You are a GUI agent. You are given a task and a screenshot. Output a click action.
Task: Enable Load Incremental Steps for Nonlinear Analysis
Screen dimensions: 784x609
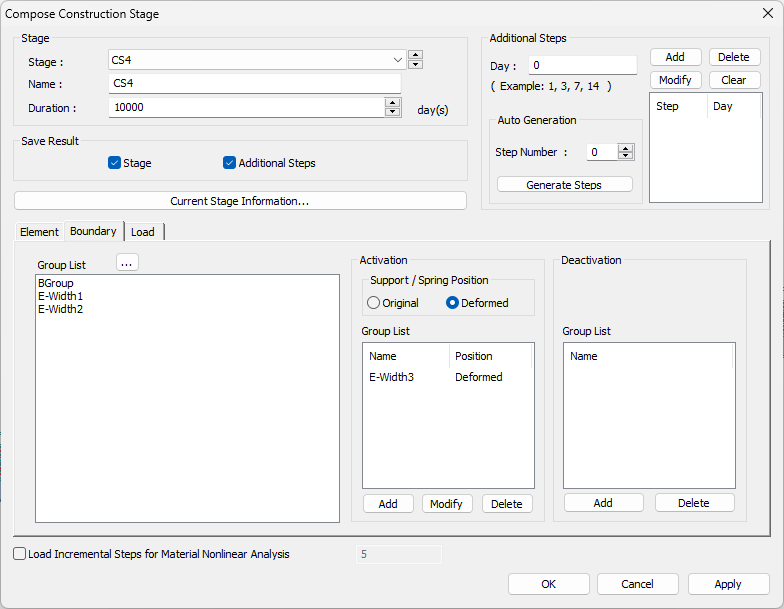point(20,554)
